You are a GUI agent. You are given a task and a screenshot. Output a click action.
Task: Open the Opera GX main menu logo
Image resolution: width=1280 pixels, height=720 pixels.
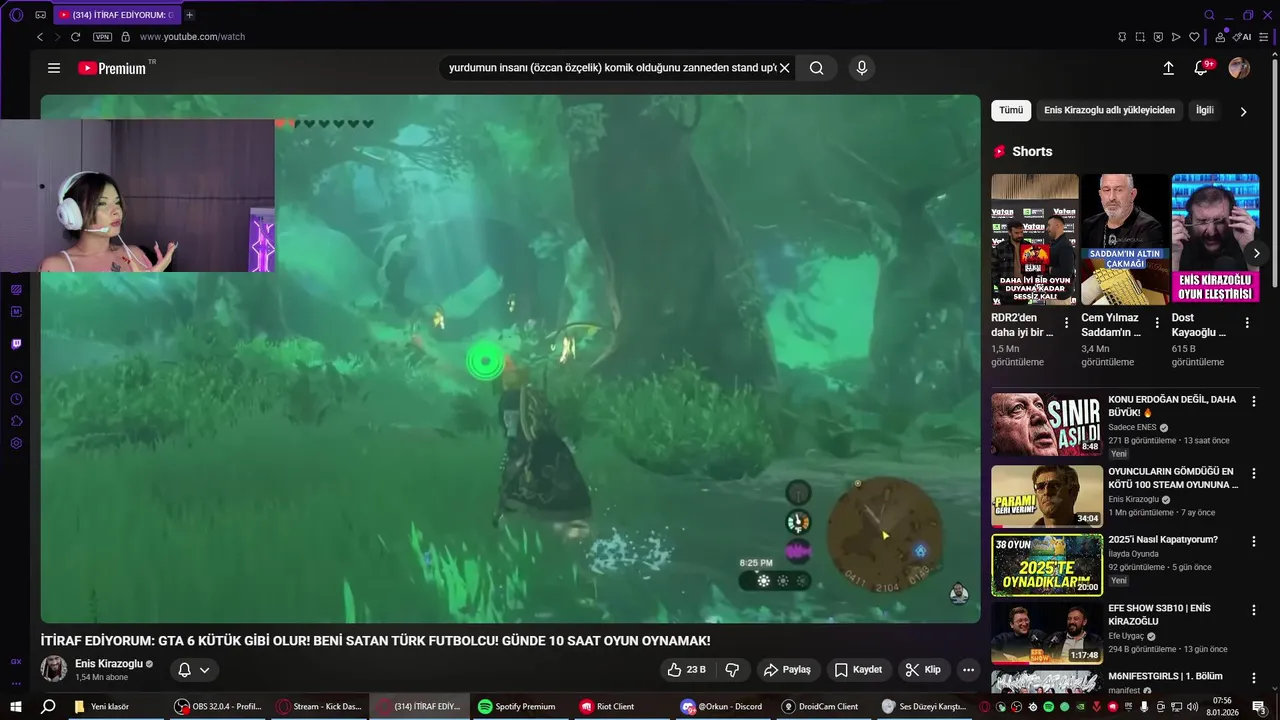point(16,15)
